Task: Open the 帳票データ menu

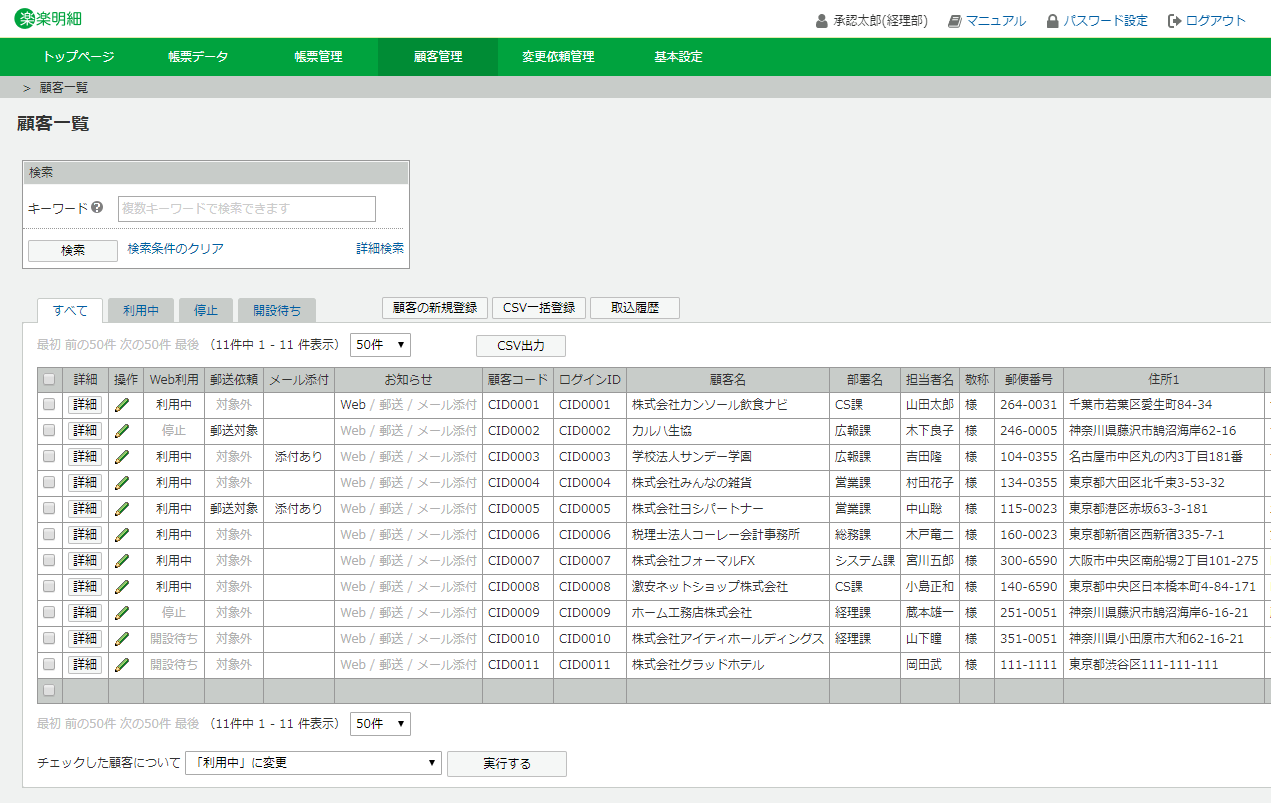Action: [x=198, y=57]
